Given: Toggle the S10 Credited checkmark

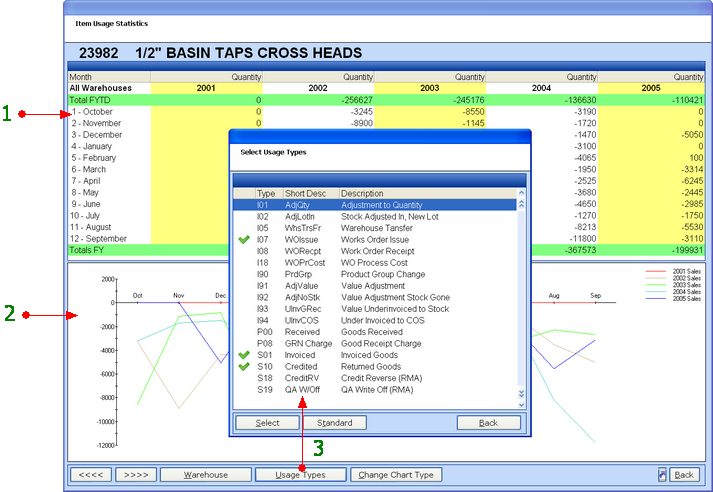Looking at the screenshot, I should pyautogui.click(x=244, y=366).
